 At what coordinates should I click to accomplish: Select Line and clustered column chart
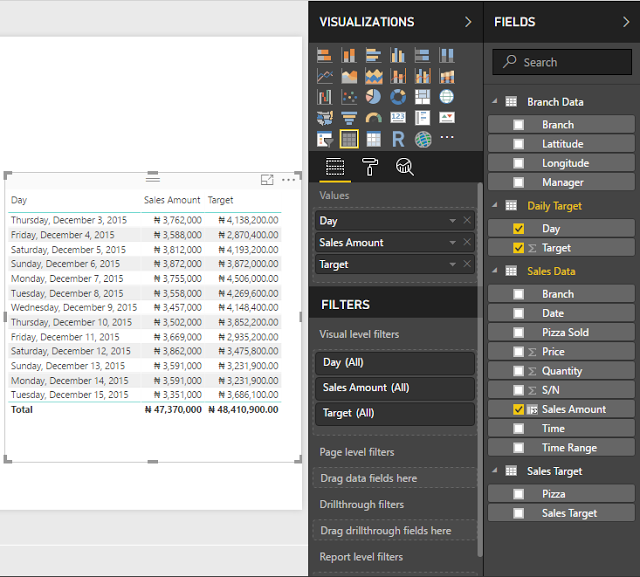[x=422, y=76]
